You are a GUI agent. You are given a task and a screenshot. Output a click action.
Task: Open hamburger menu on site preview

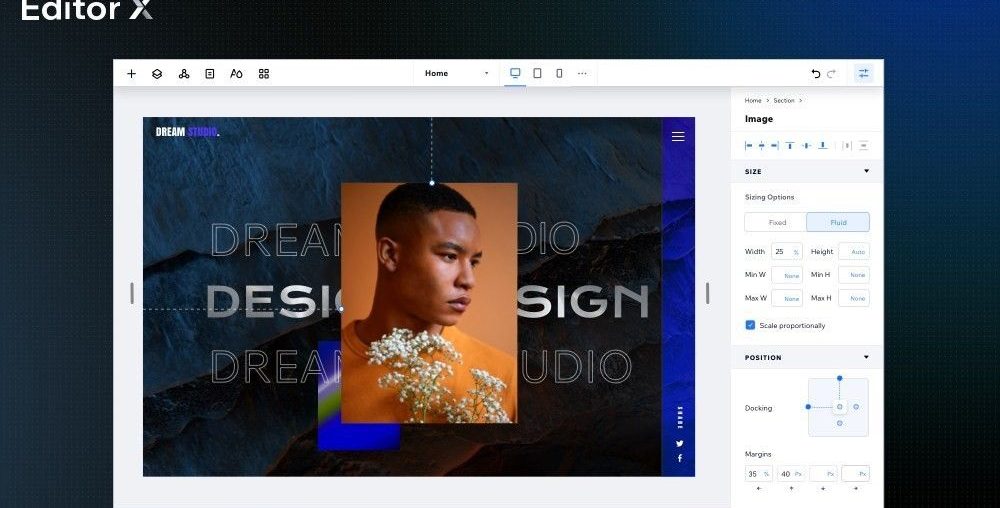point(678,136)
